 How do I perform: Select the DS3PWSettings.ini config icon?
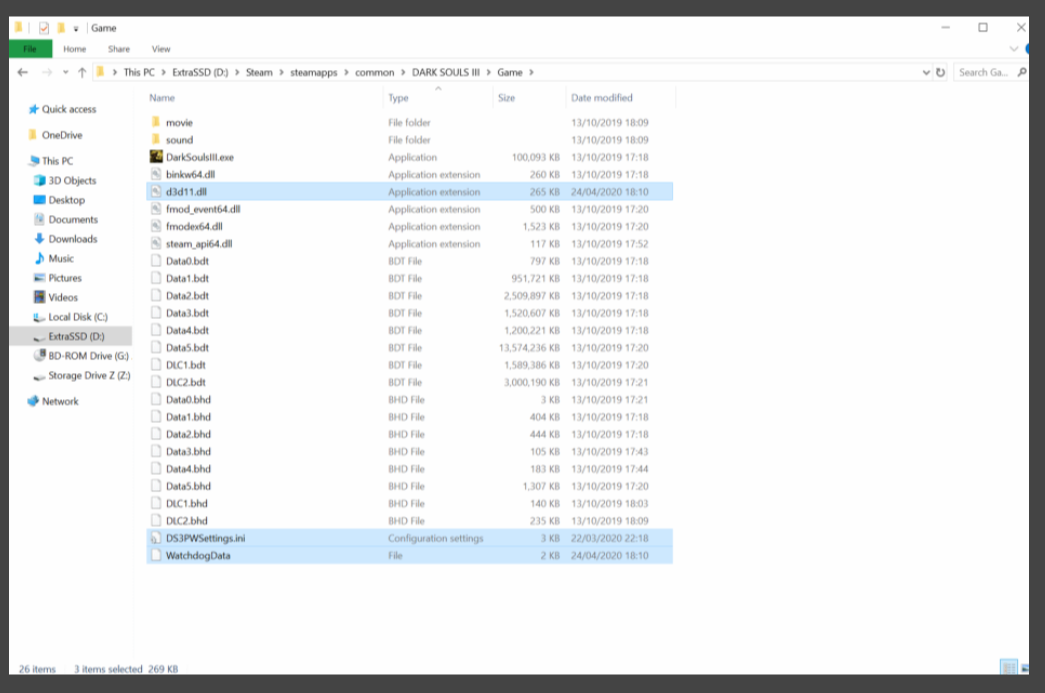coord(156,538)
